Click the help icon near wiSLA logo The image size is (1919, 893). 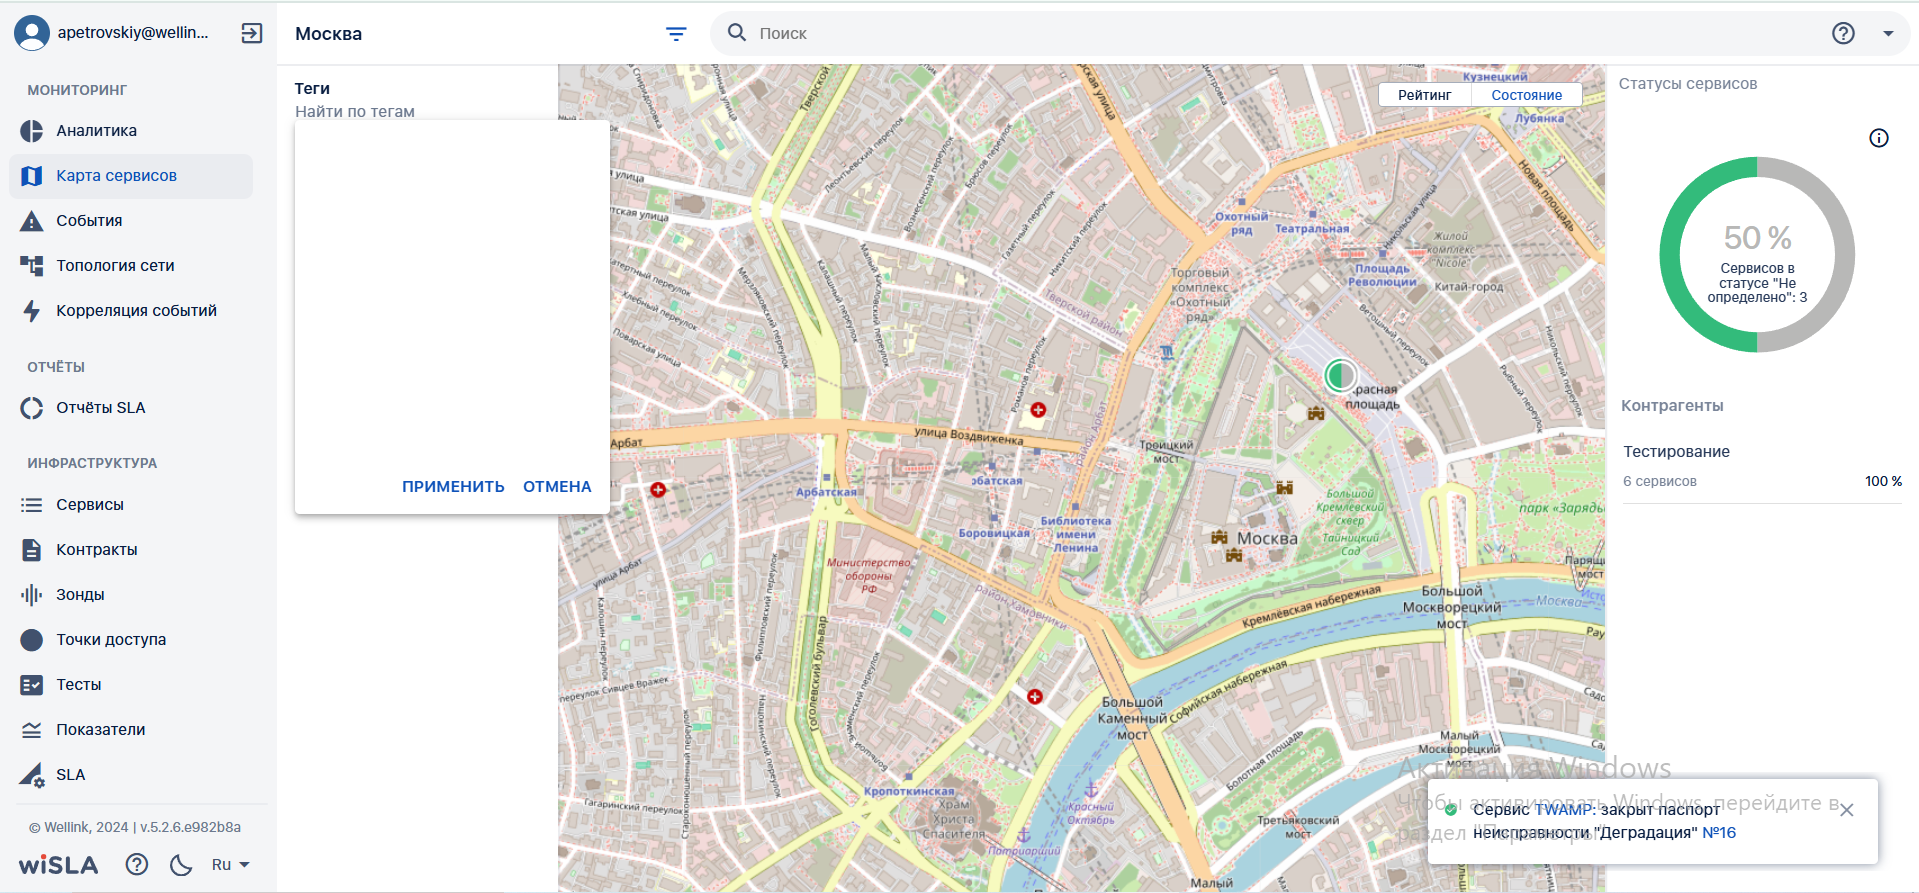point(137,865)
